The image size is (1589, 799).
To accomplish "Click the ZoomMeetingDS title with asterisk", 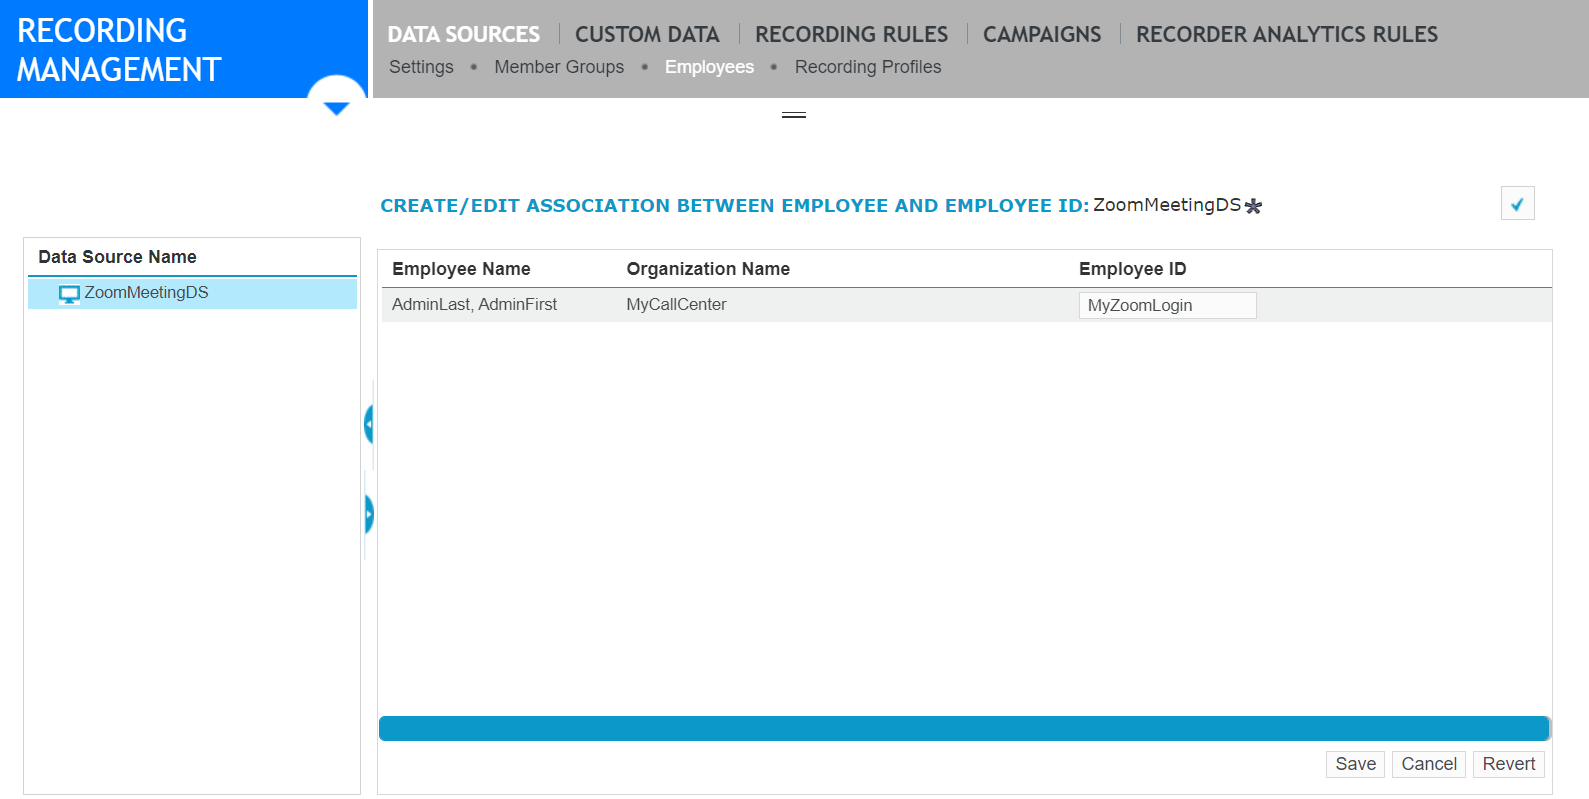I will click(x=1177, y=205).
